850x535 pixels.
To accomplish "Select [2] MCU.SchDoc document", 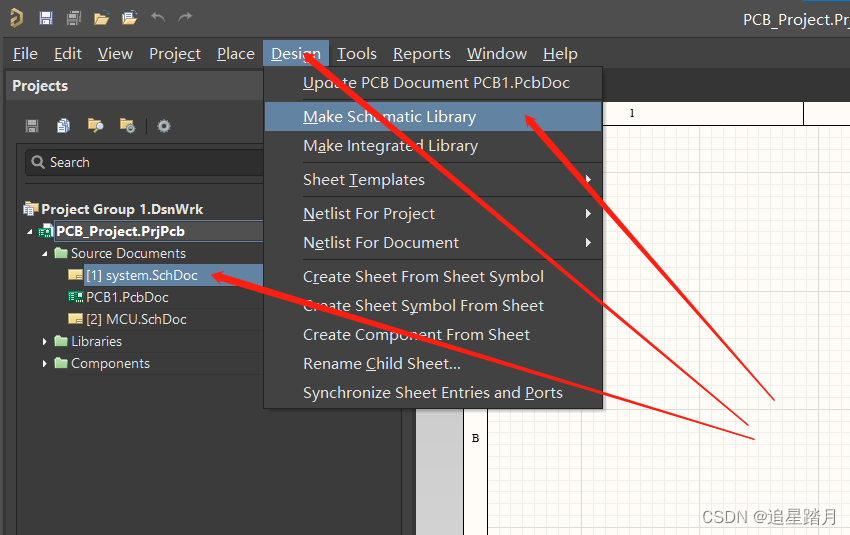I will coord(136,320).
